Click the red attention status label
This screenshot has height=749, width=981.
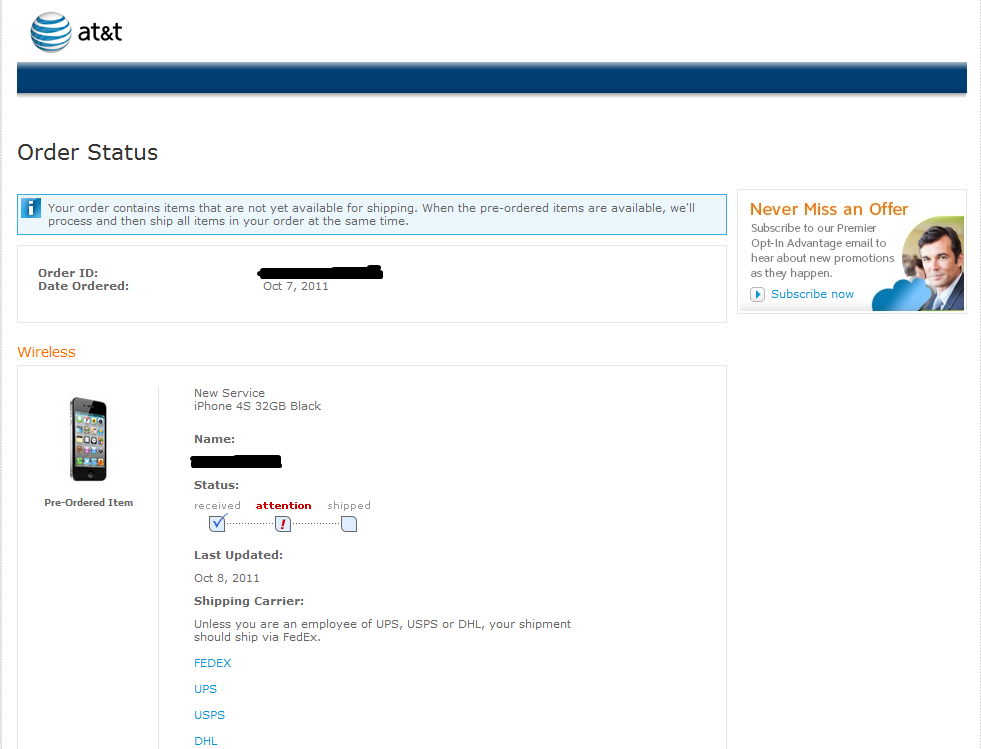pyautogui.click(x=283, y=506)
